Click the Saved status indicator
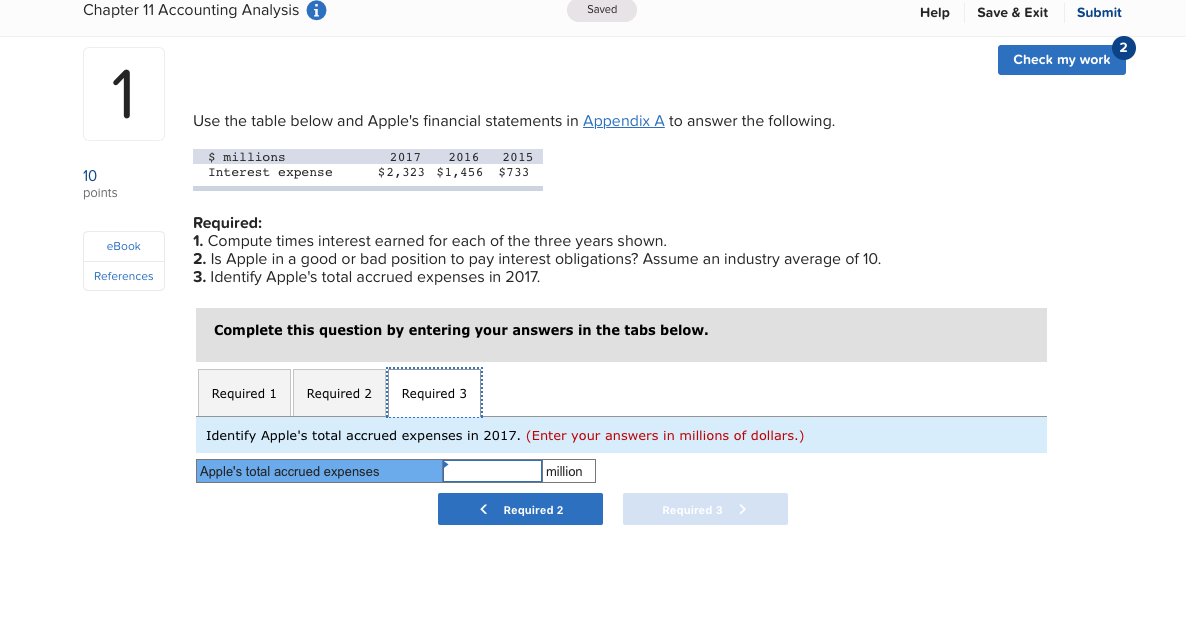 click(602, 10)
